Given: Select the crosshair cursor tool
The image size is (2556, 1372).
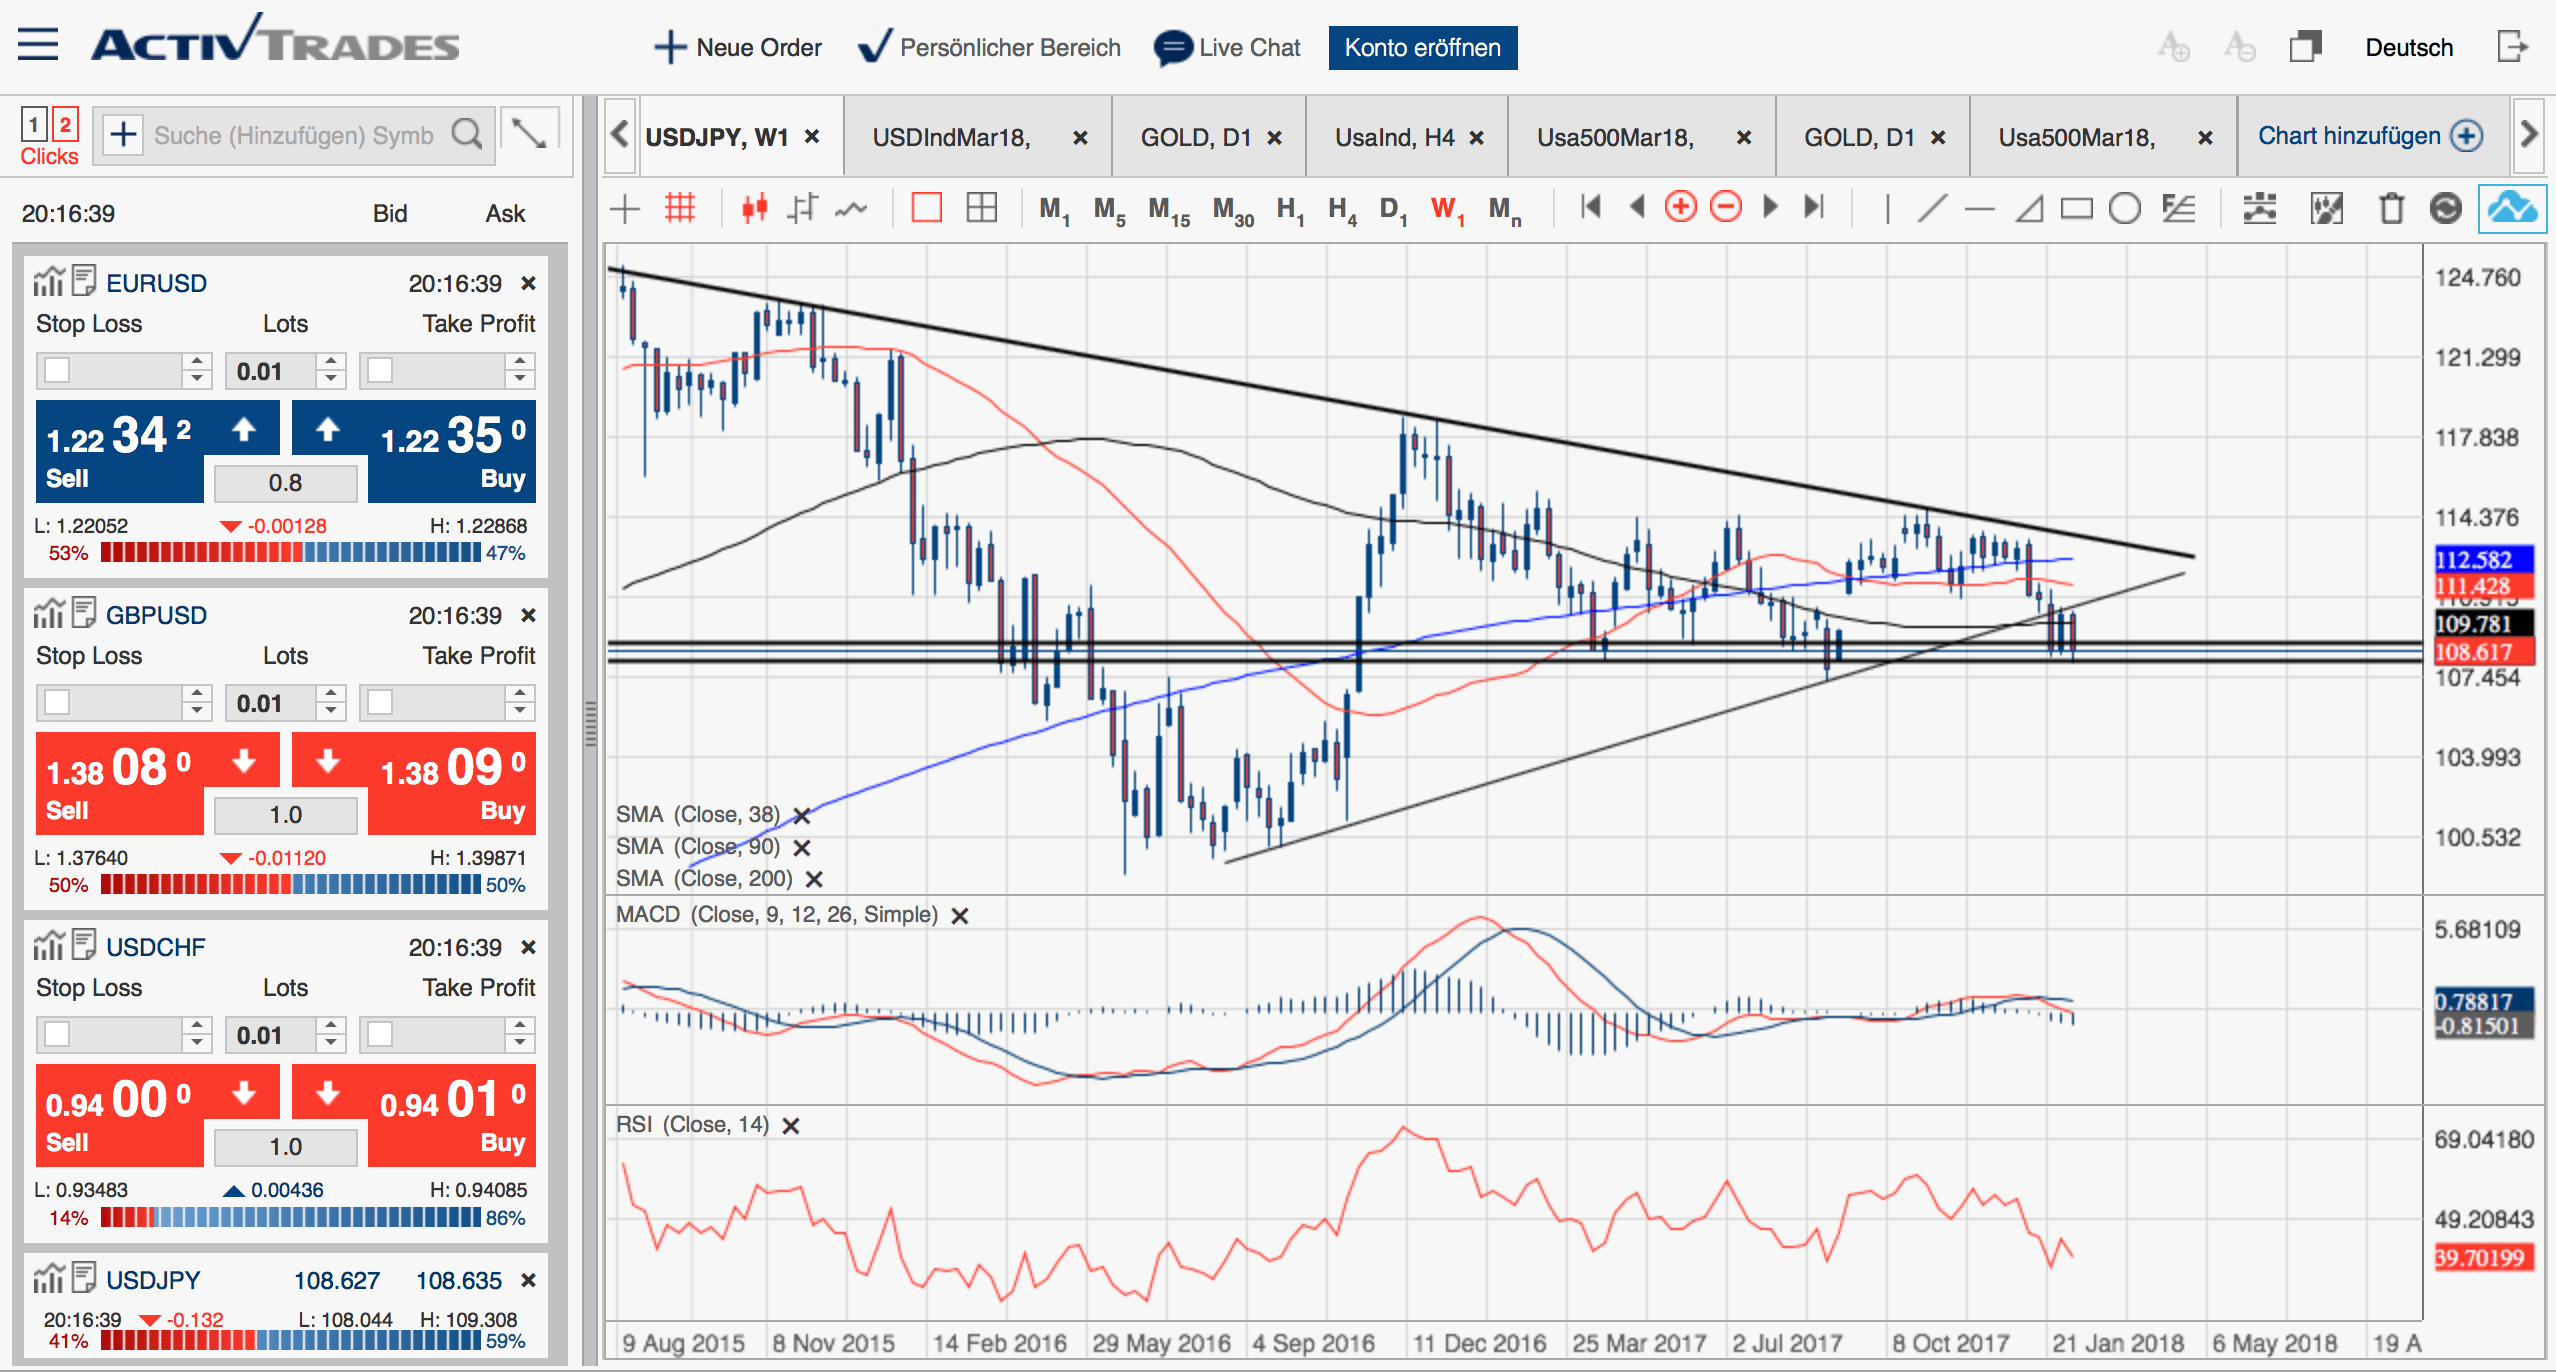Looking at the screenshot, I should tap(625, 209).
